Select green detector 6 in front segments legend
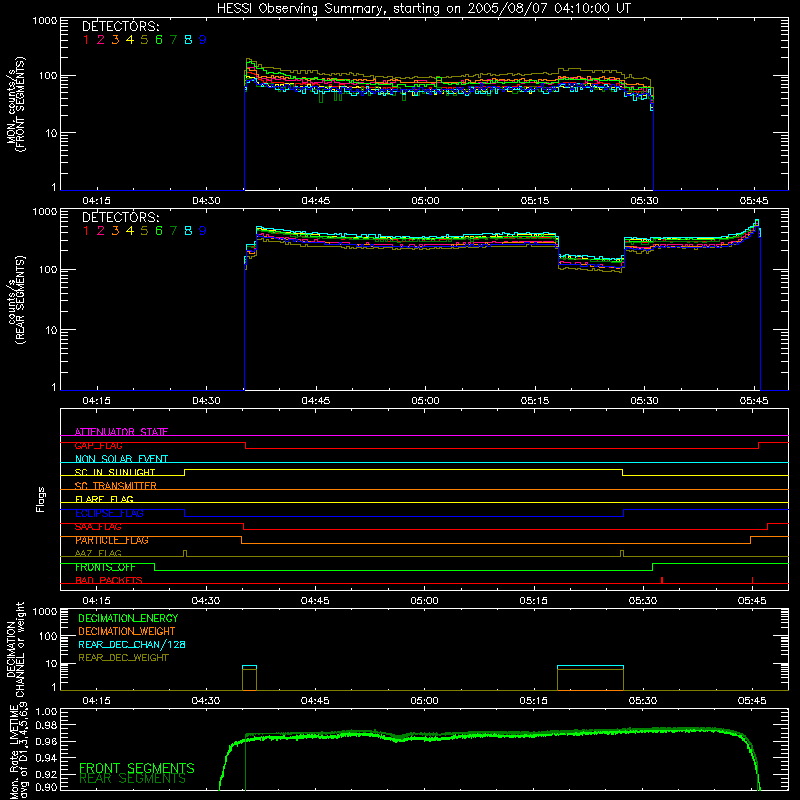Image resolution: width=800 pixels, height=800 pixels. point(159,40)
